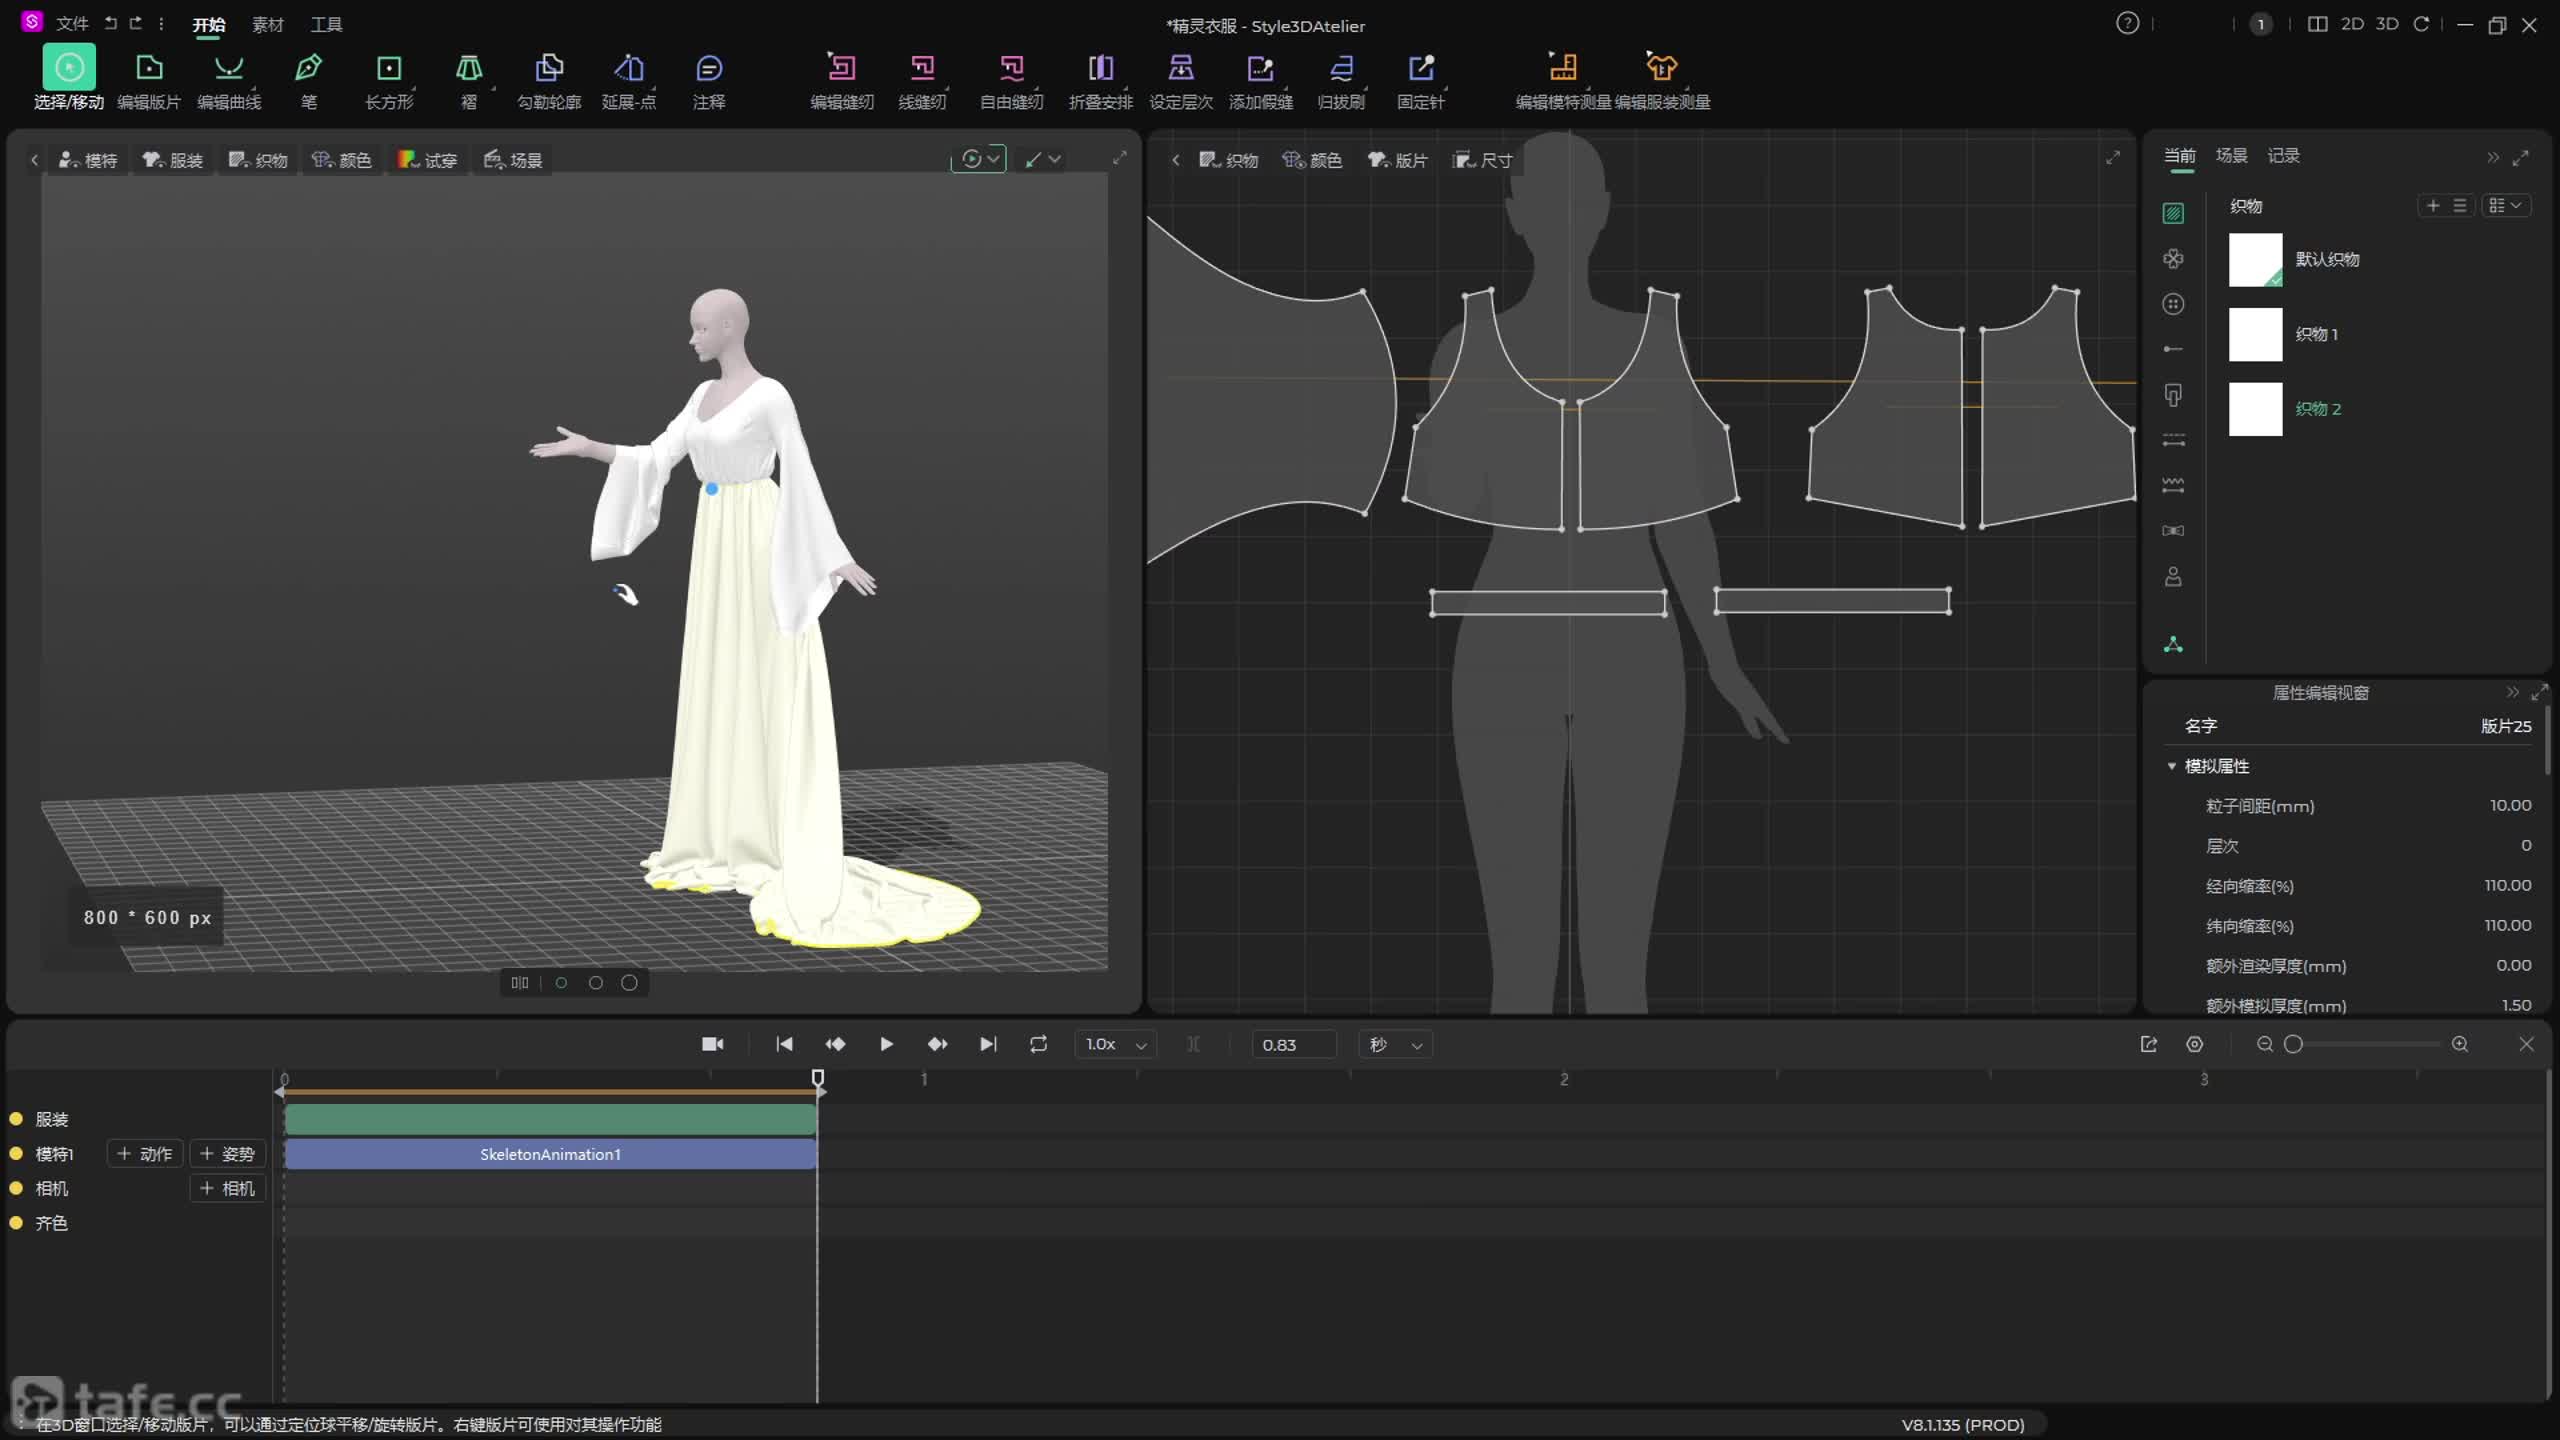The image size is (2560, 1440).
Task: Toggle the garment (服装) track yellow dot
Action: [16, 1119]
